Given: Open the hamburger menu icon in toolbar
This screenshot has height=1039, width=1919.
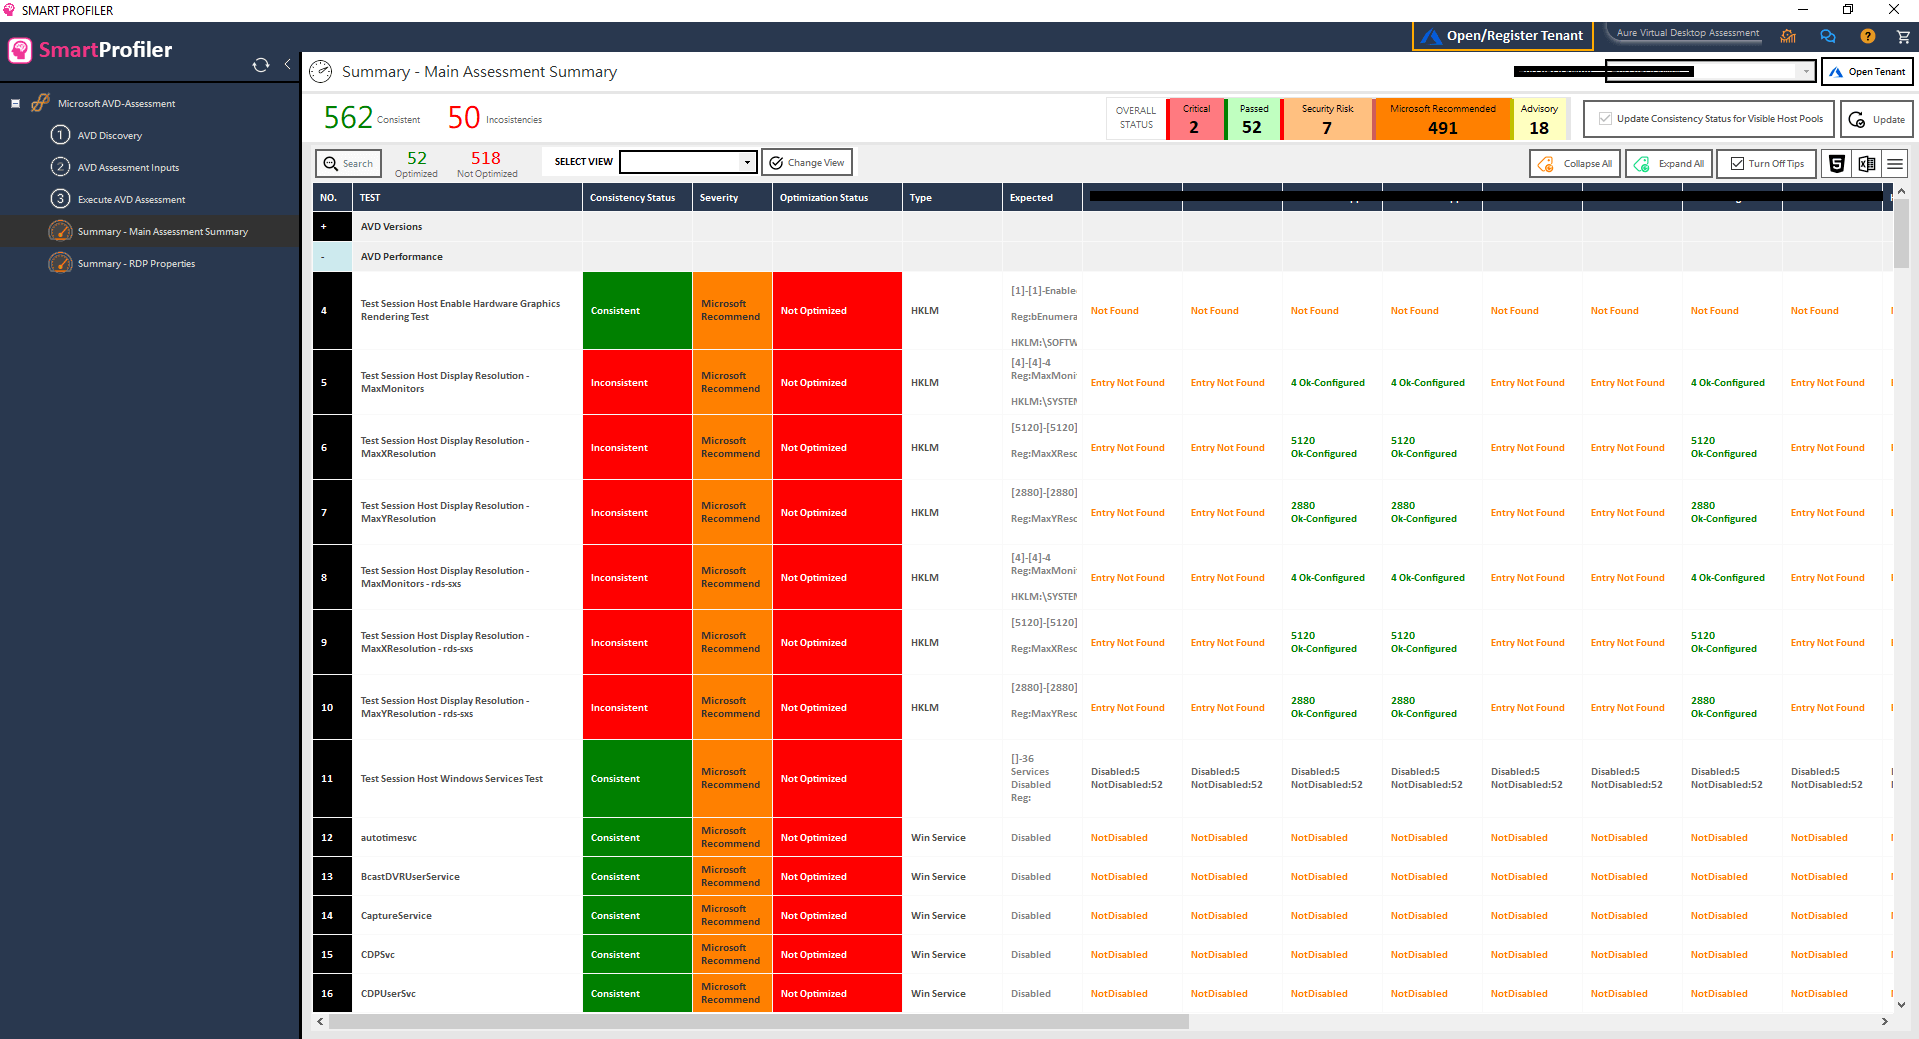Looking at the screenshot, I should [1894, 164].
